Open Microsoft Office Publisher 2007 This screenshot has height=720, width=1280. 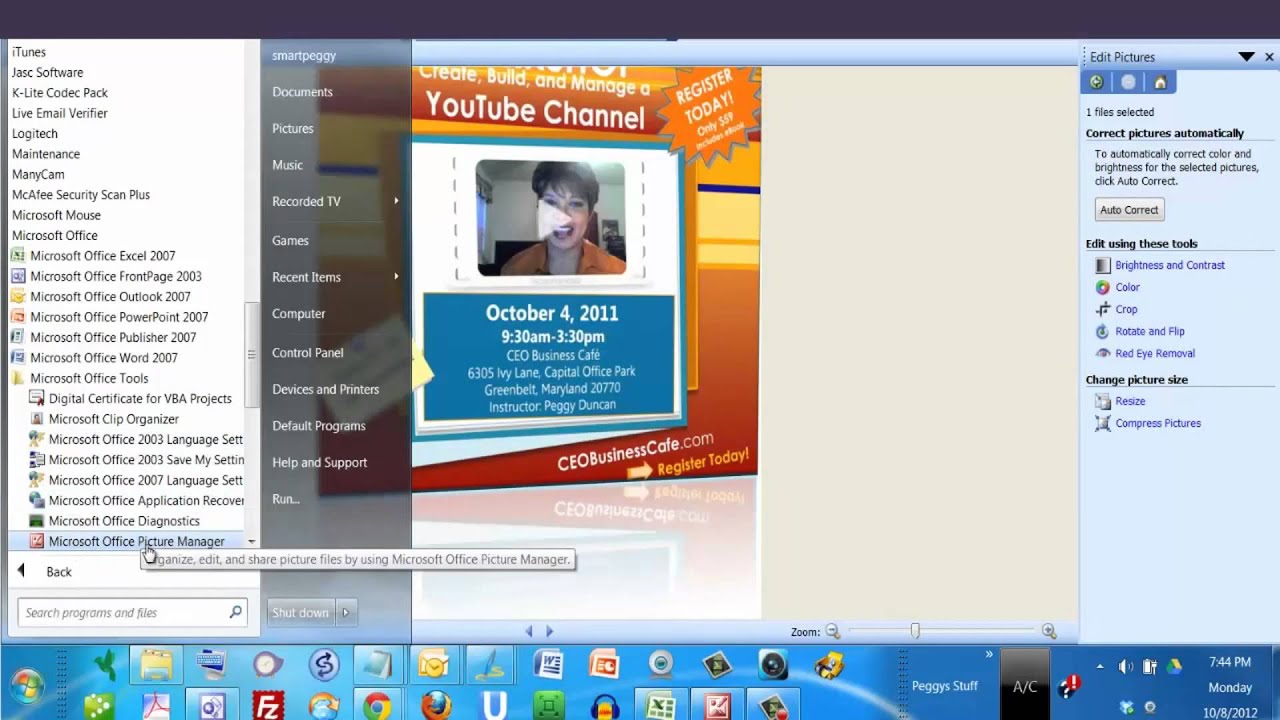[x=103, y=338]
